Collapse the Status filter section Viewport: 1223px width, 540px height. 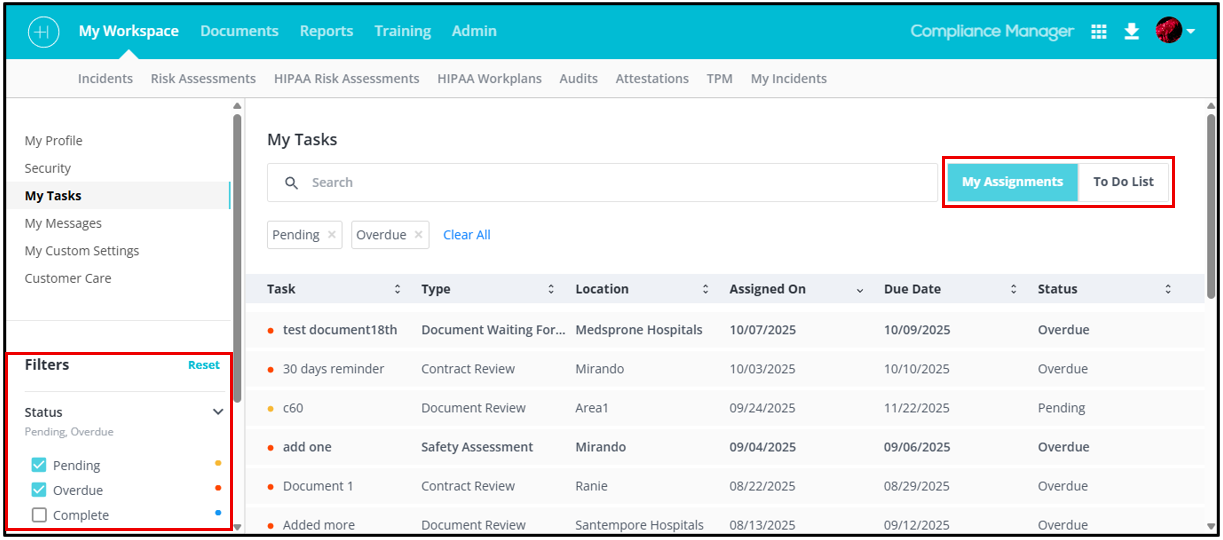pyautogui.click(x=218, y=412)
